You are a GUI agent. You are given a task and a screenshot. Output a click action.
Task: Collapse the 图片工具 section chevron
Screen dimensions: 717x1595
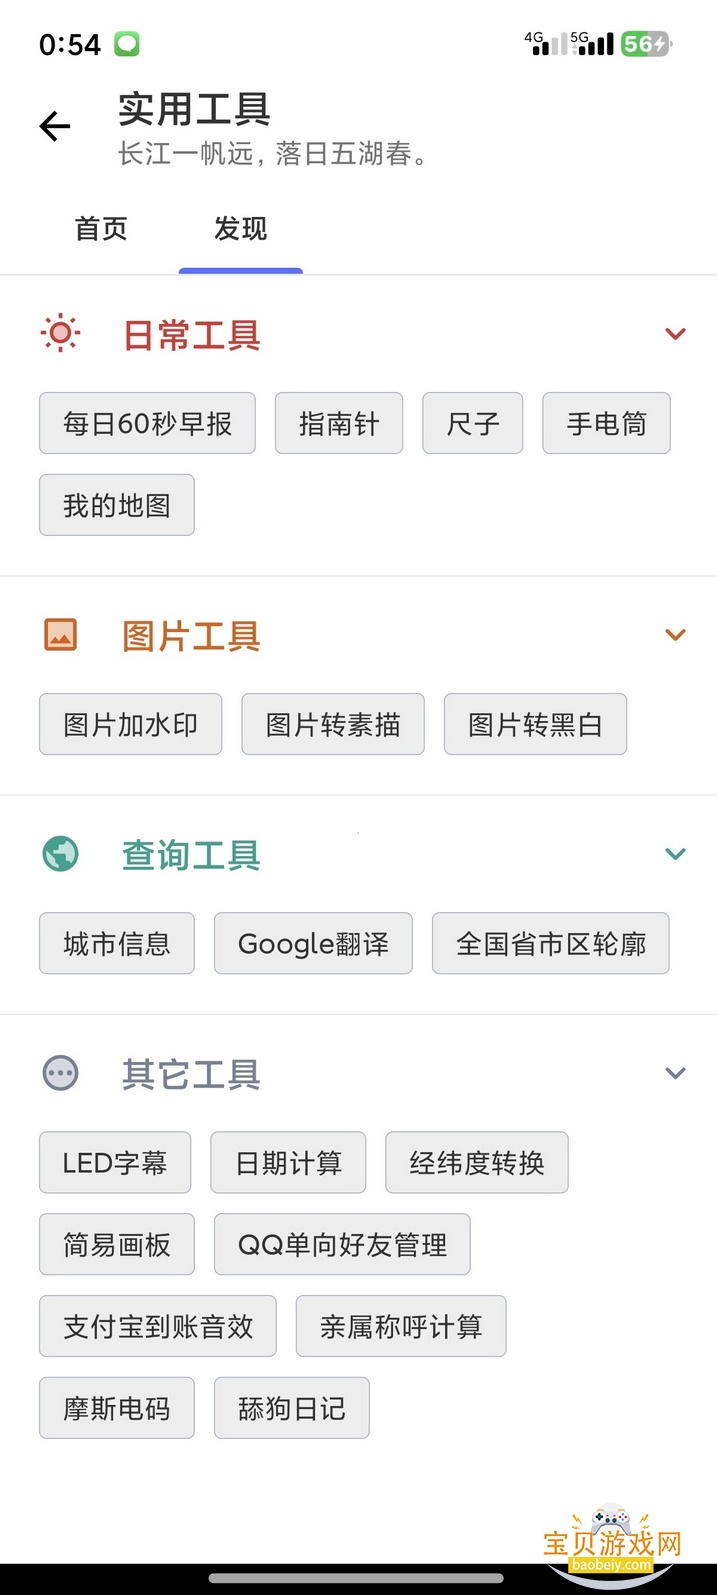pyautogui.click(x=676, y=634)
